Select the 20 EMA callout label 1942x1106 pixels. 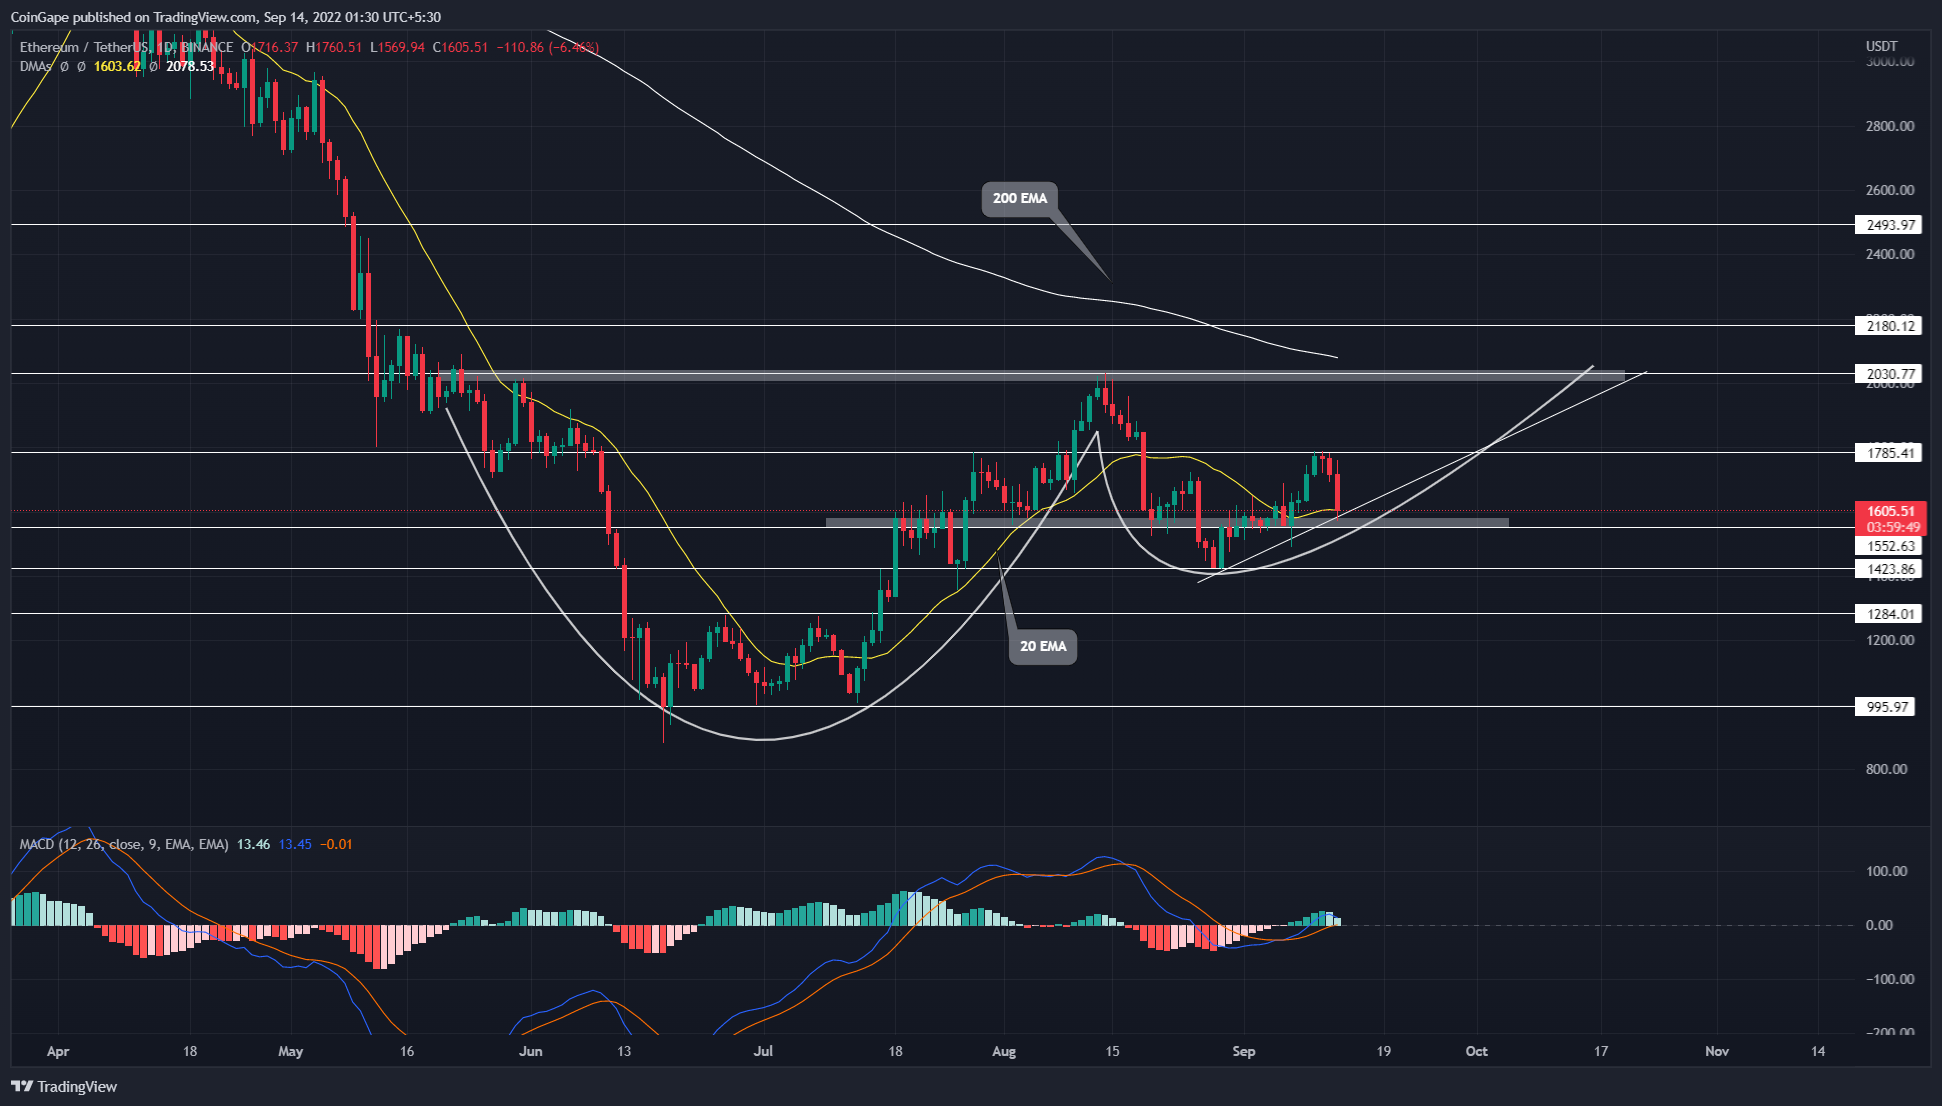tap(1043, 646)
